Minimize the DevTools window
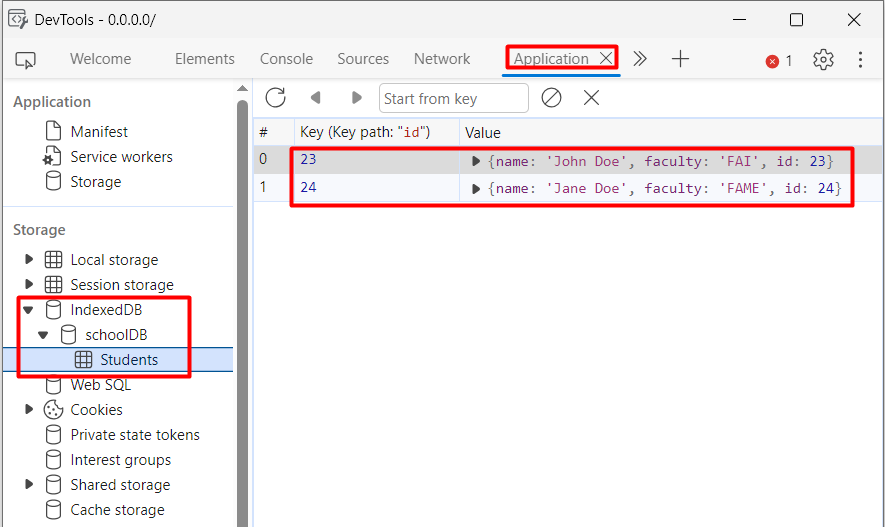This screenshot has width=885, height=527. [739, 20]
